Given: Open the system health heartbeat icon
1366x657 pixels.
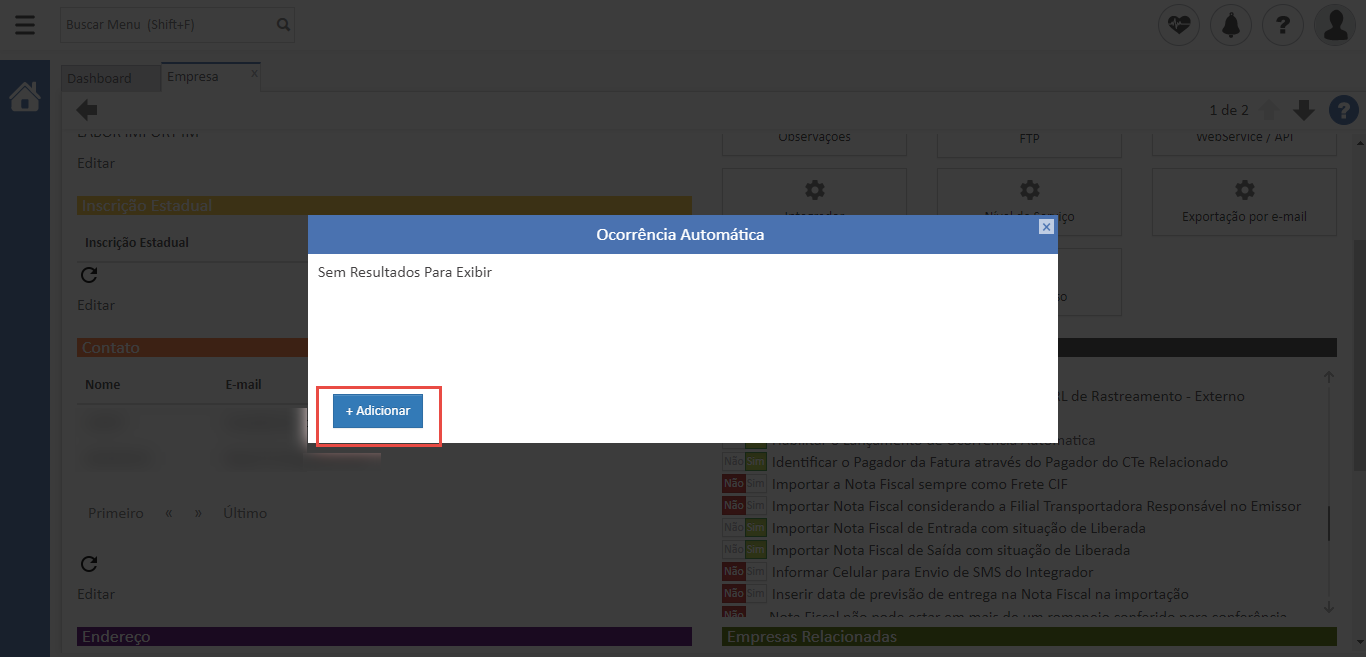Looking at the screenshot, I should coord(1179,25).
